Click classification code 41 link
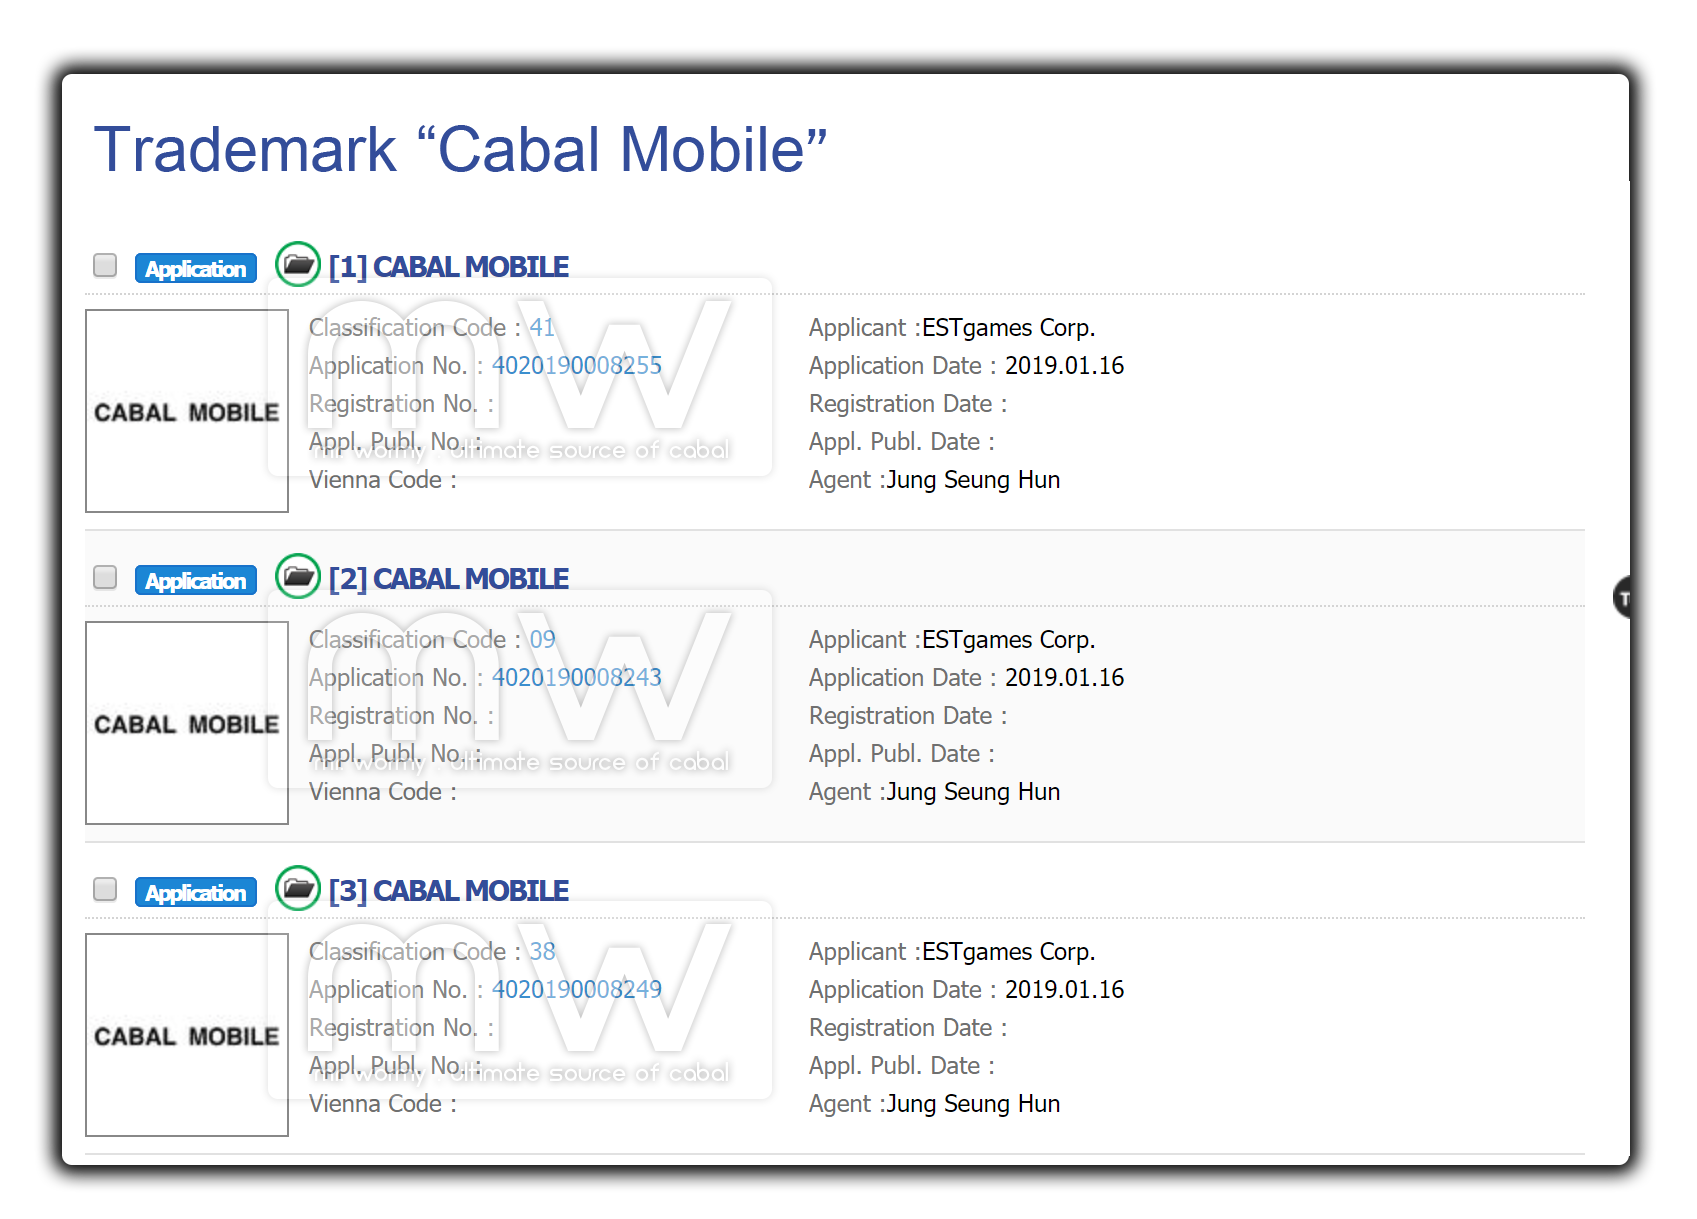This screenshot has width=1697, height=1219. pos(542,328)
